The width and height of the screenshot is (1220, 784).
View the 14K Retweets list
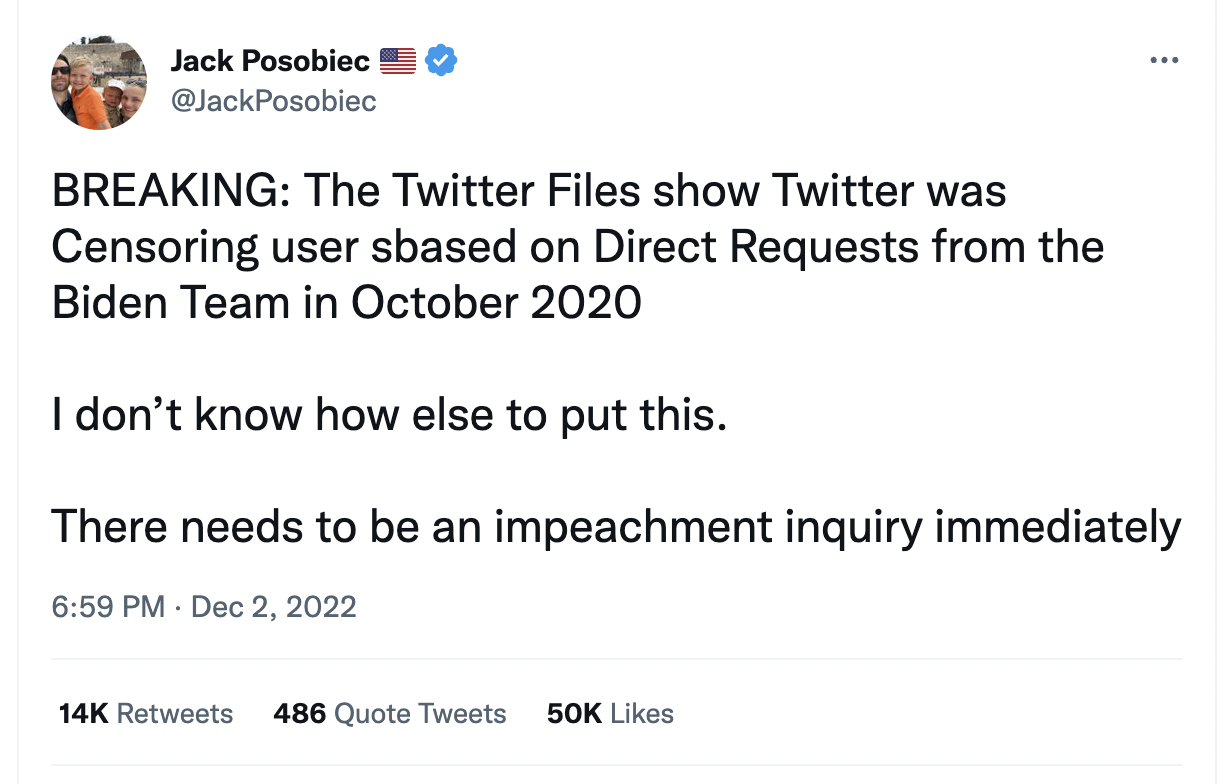146,714
